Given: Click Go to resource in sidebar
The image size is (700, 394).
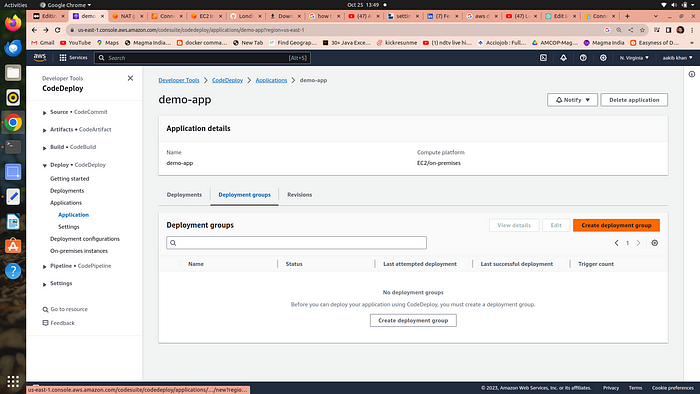Looking at the screenshot, I should (x=65, y=309).
